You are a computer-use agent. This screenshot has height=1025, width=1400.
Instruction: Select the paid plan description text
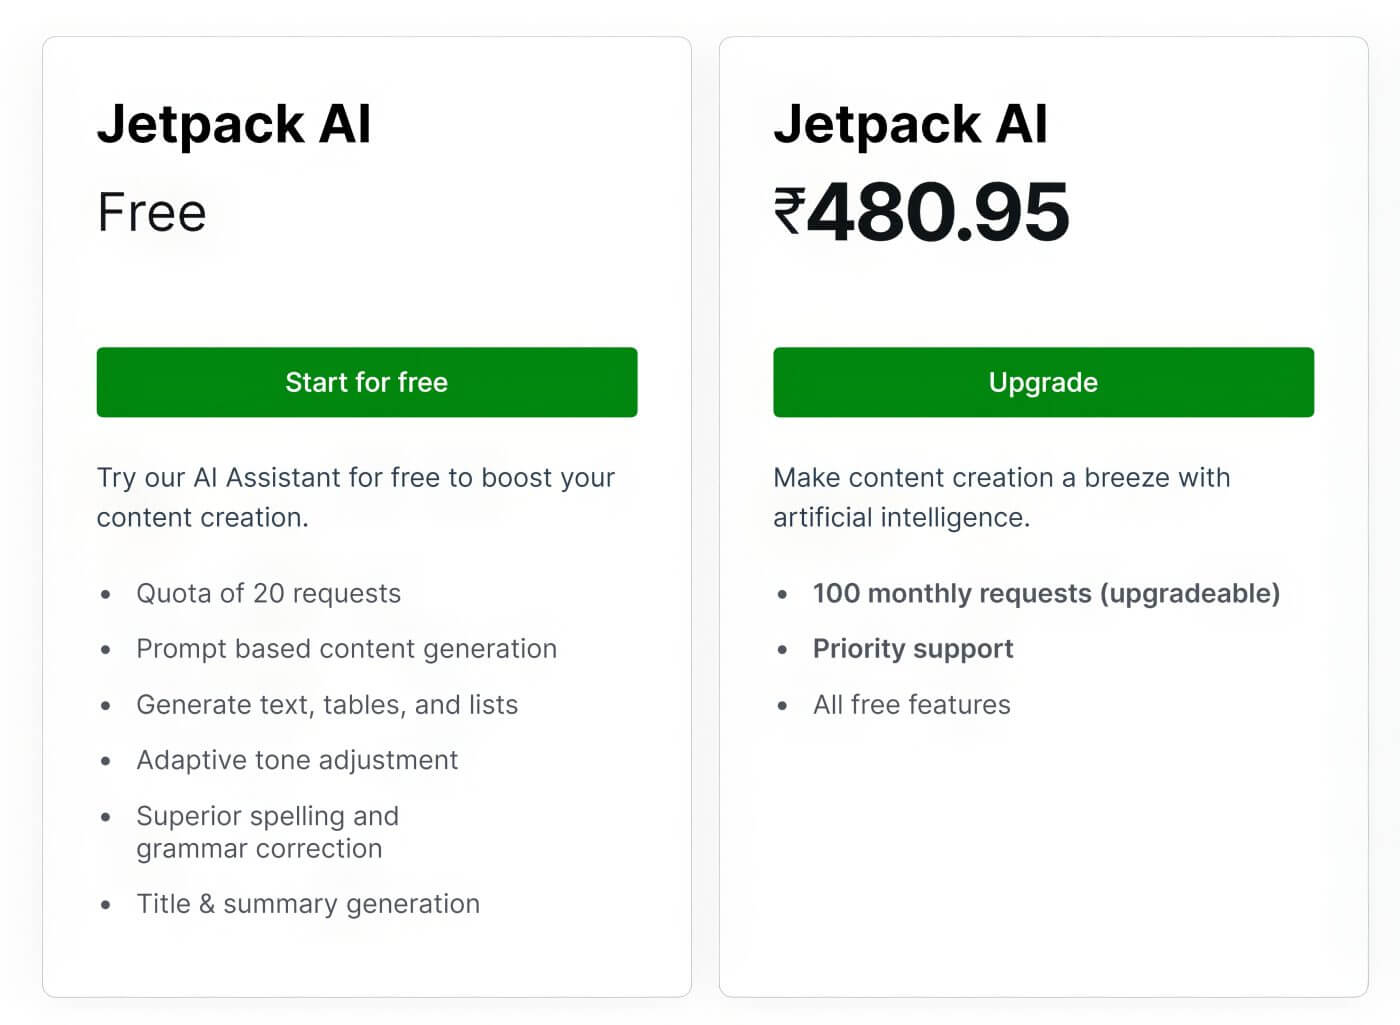(x=1000, y=497)
